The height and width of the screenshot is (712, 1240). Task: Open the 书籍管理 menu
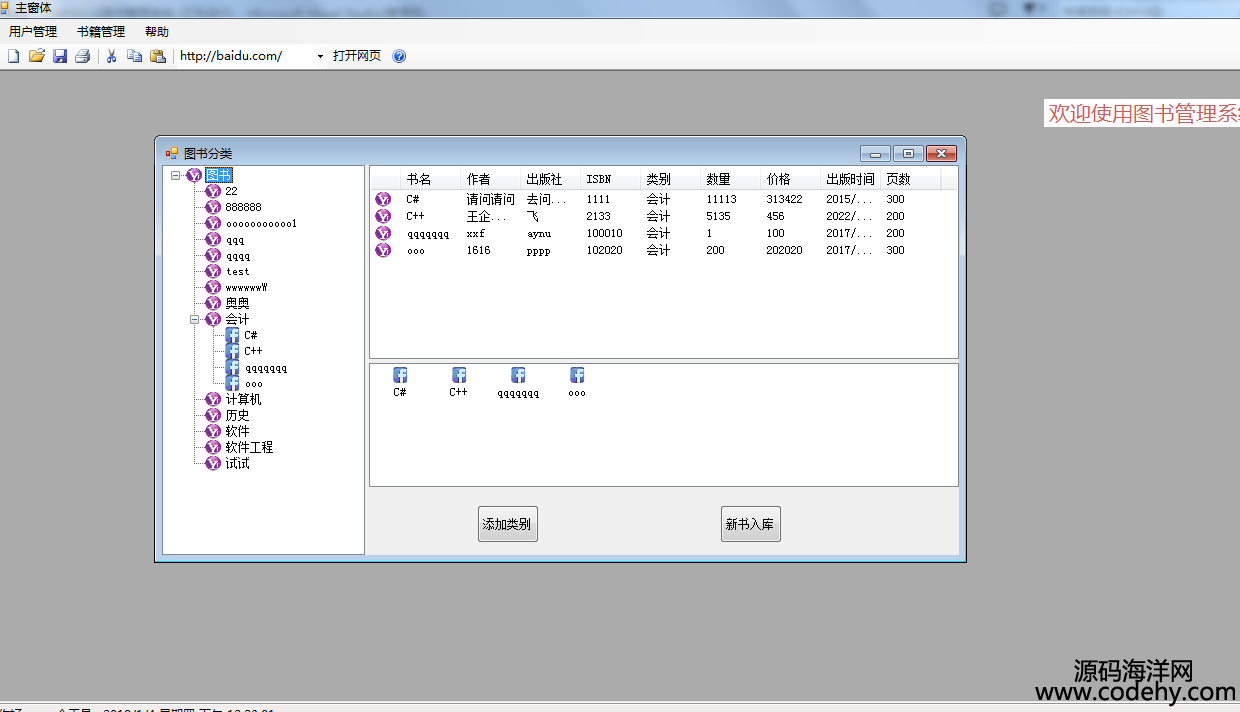tap(101, 32)
